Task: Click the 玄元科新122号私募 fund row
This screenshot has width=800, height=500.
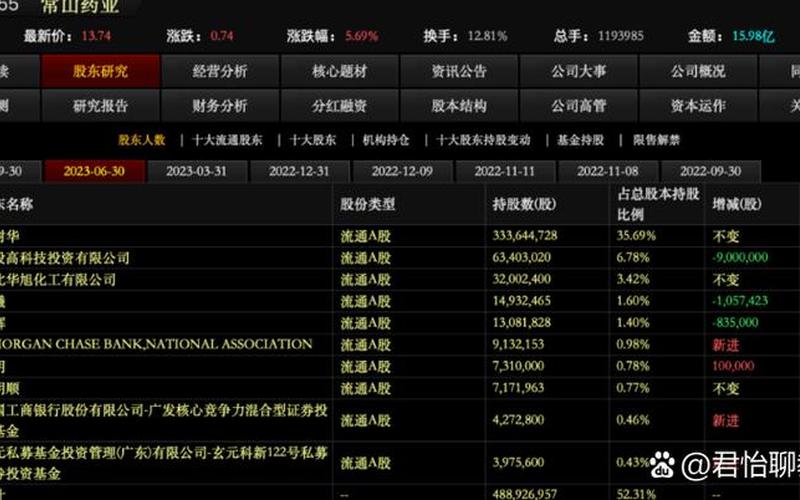Action: click(166, 463)
